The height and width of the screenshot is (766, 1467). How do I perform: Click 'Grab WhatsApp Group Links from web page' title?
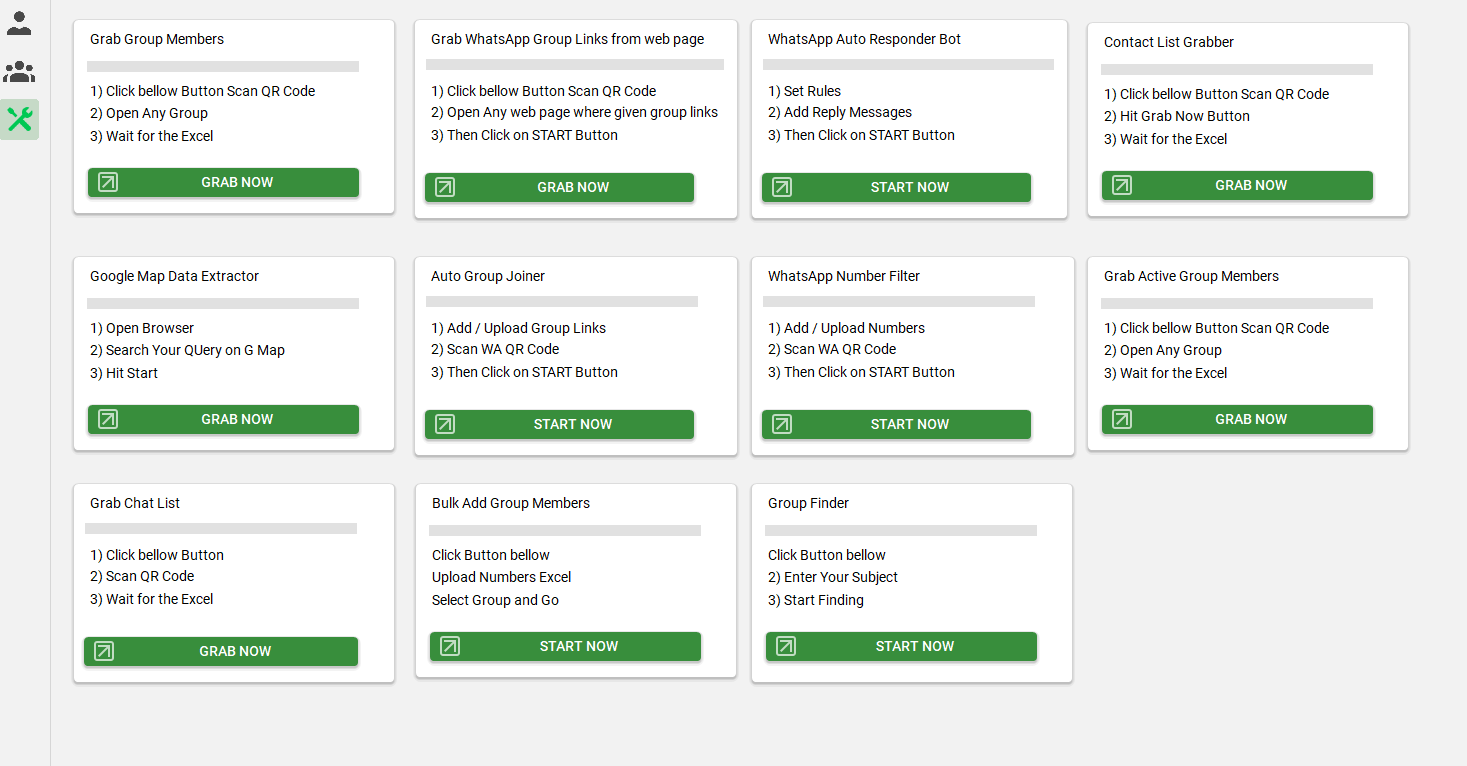point(567,39)
